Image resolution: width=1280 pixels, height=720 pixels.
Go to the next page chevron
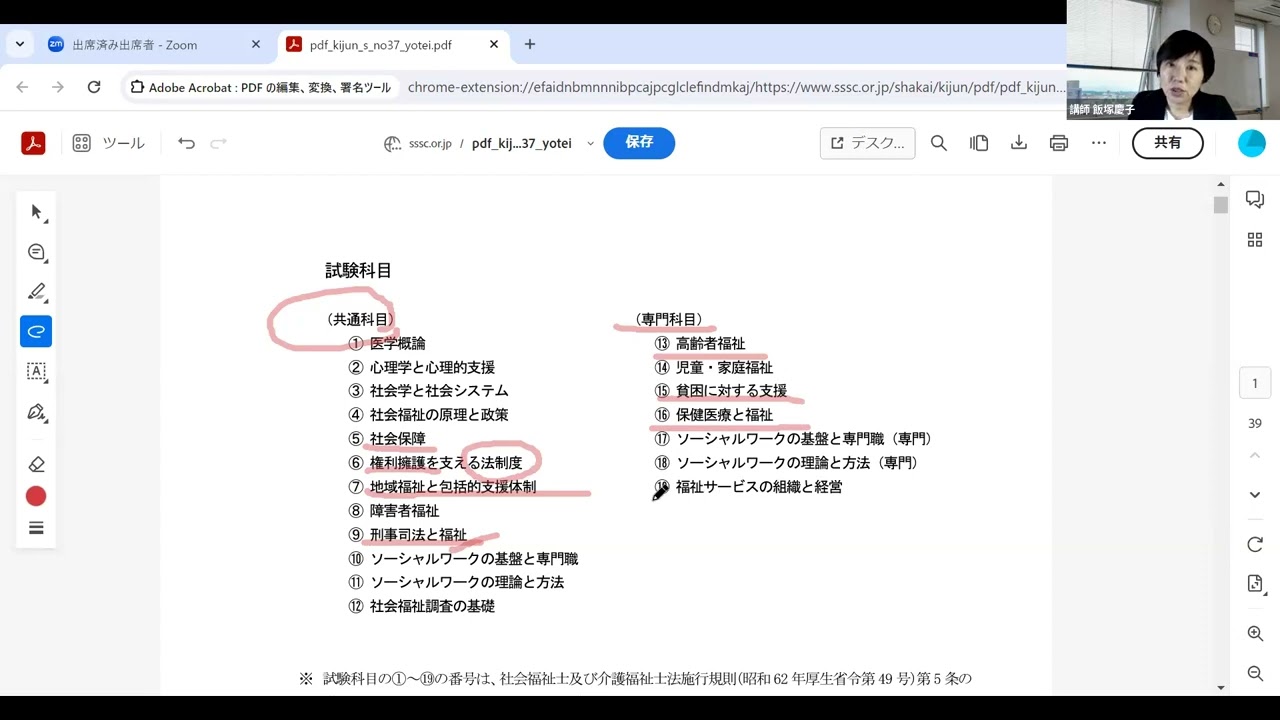point(1255,495)
